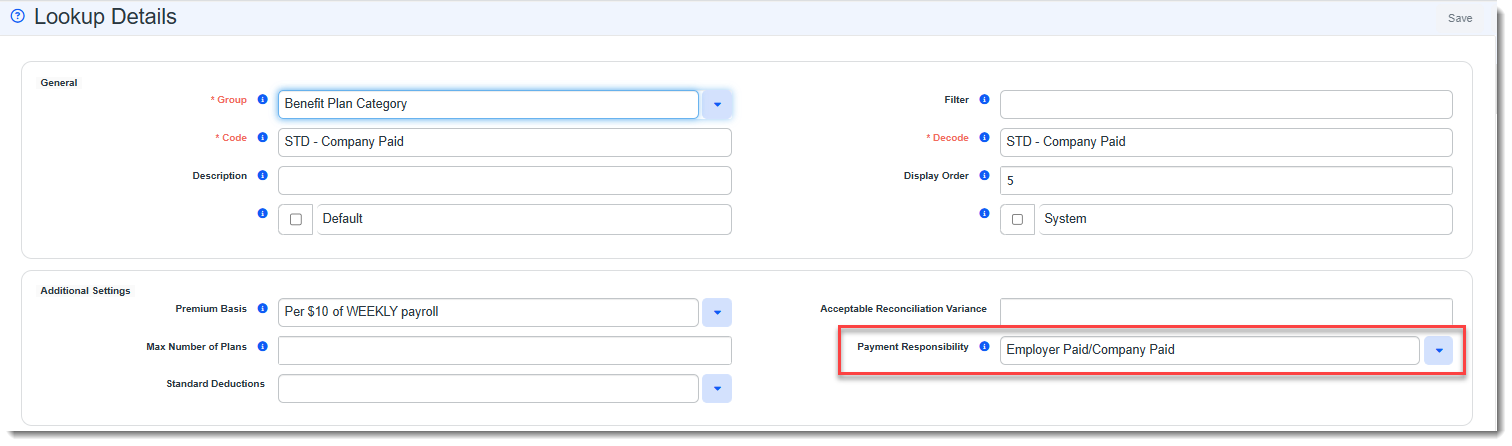Screen dimensions: 1512x446
Task: Click the info icon next to Description
Action: click(x=263, y=176)
